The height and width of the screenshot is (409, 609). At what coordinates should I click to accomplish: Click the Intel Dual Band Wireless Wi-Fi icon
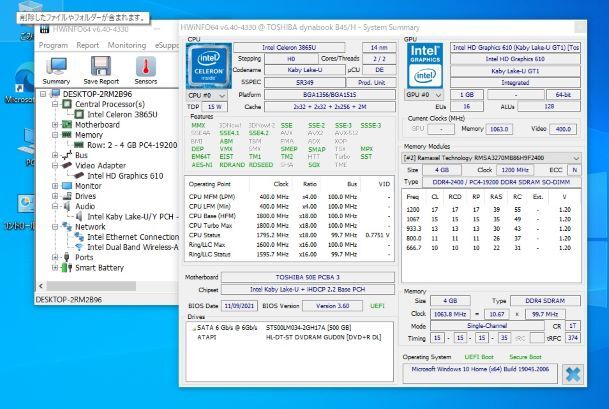(79, 247)
